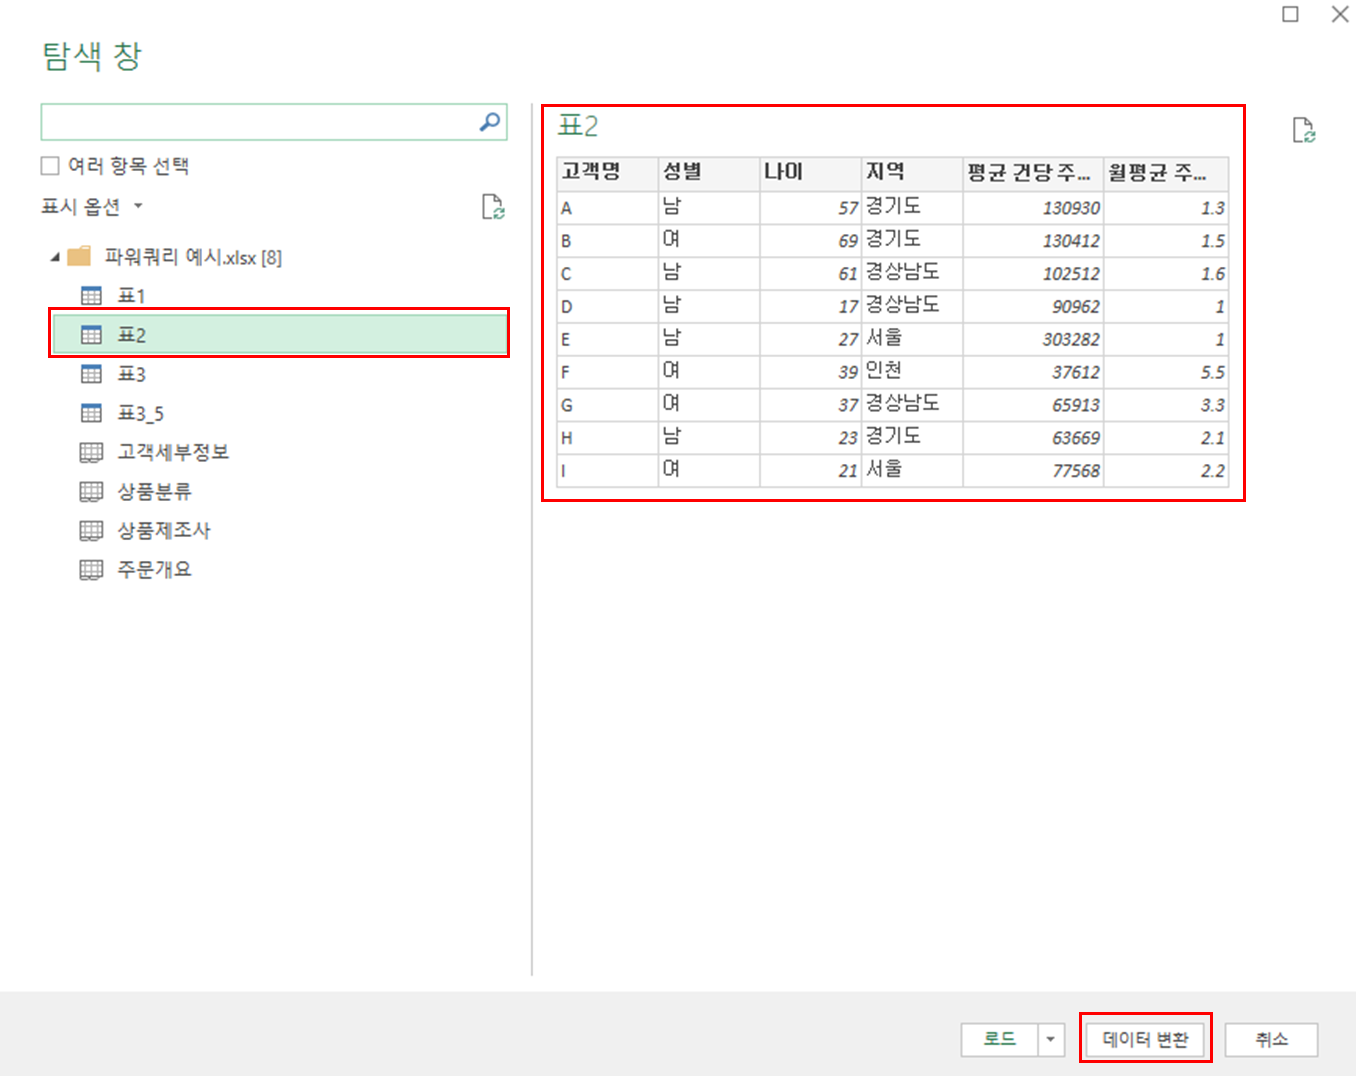Click the cell with value 5.5
Screen dimensions: 1356x1076
coord(1166,372)
